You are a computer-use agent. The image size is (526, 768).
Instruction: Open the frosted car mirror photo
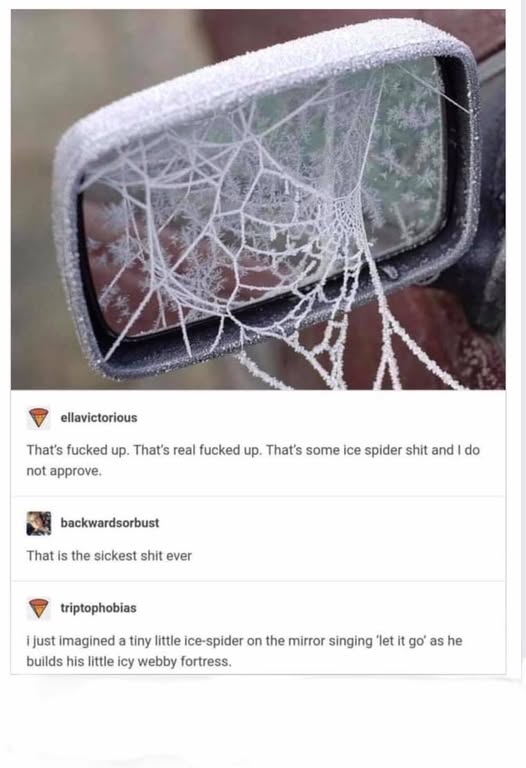258,199
